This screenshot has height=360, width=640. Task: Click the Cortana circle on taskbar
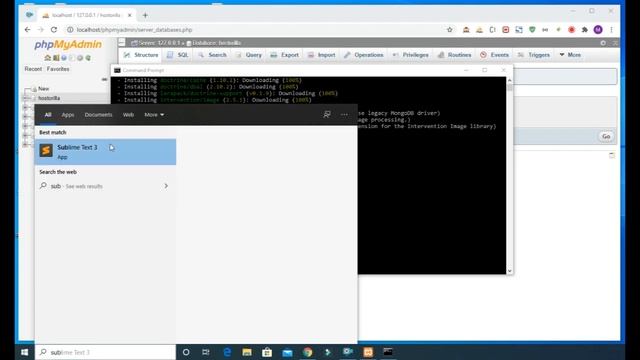click(x=186, y=352)
